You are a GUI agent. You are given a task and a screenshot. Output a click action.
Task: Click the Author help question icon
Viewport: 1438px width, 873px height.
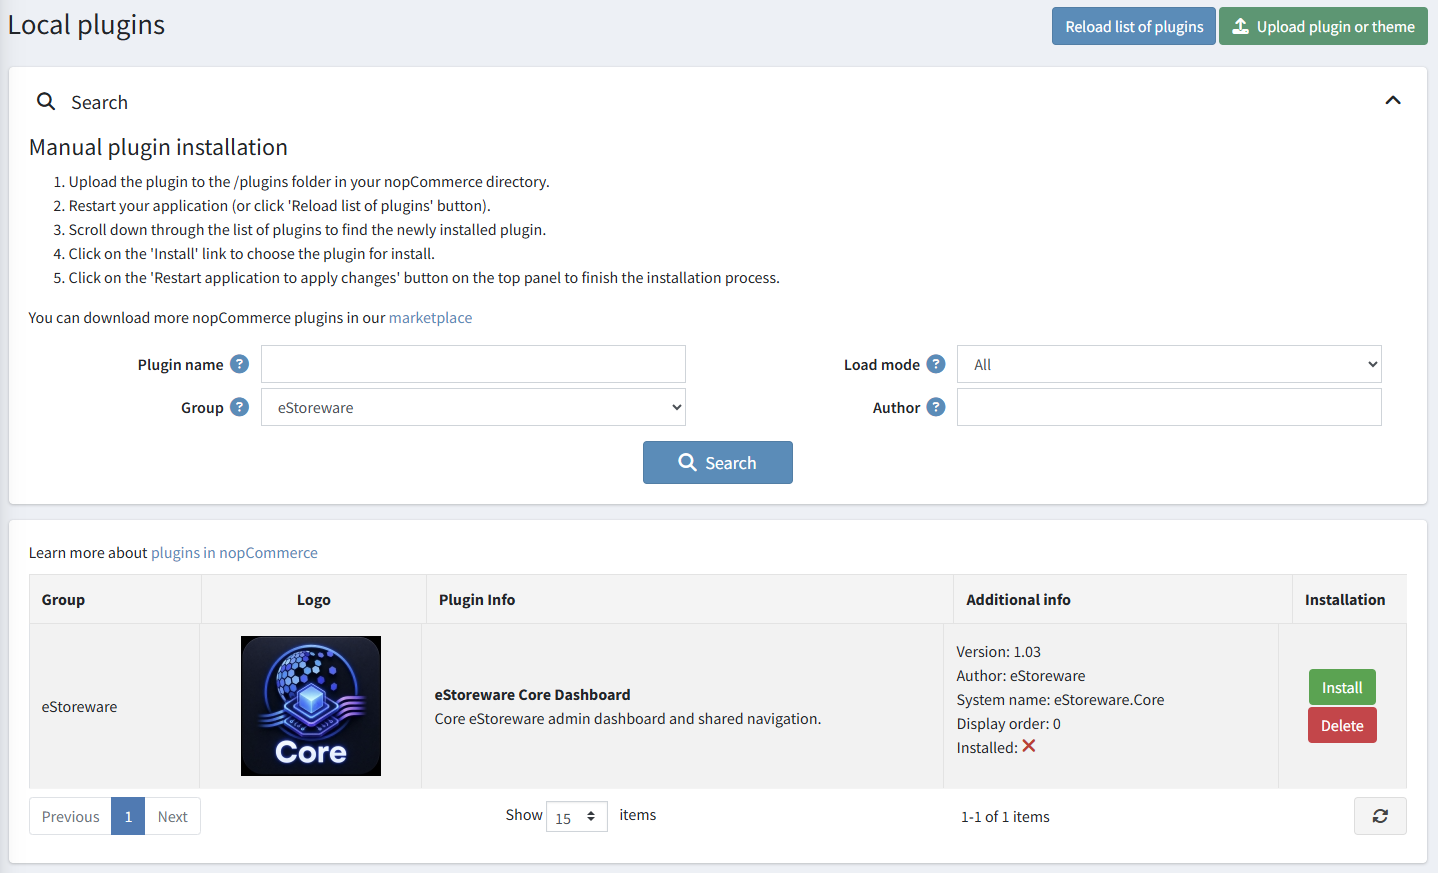[x=935, y=407]
